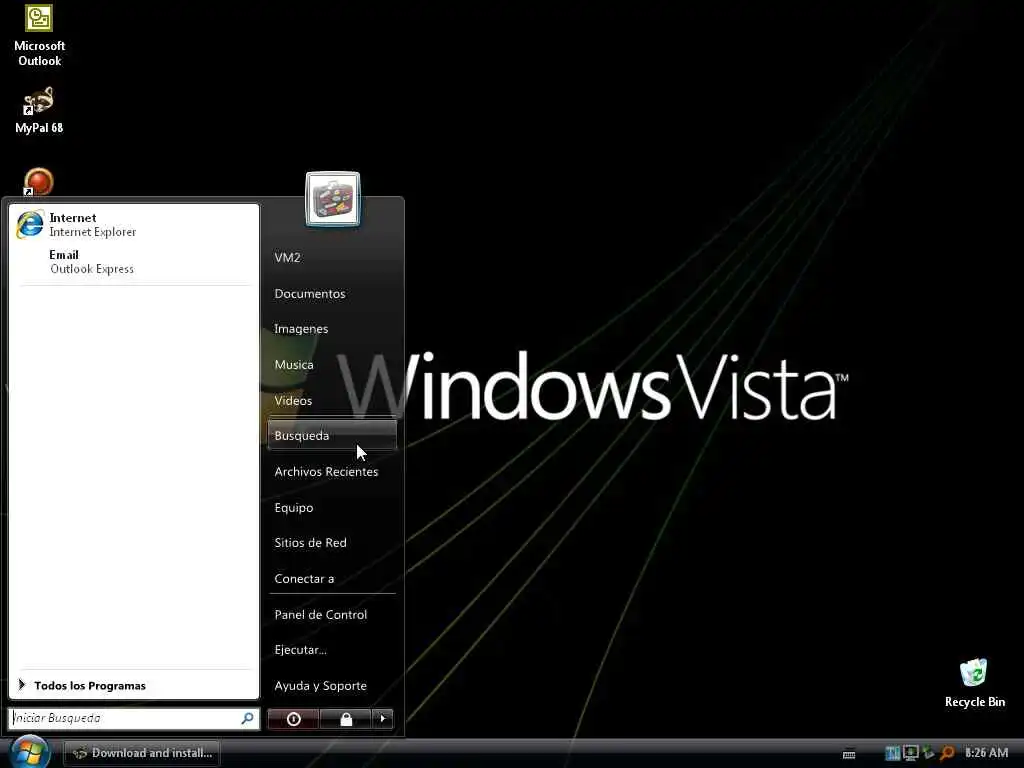Click the blue tray icon left of the monitor icon
The width and height of the screenshot is (1024, 768).
point(892,753)
